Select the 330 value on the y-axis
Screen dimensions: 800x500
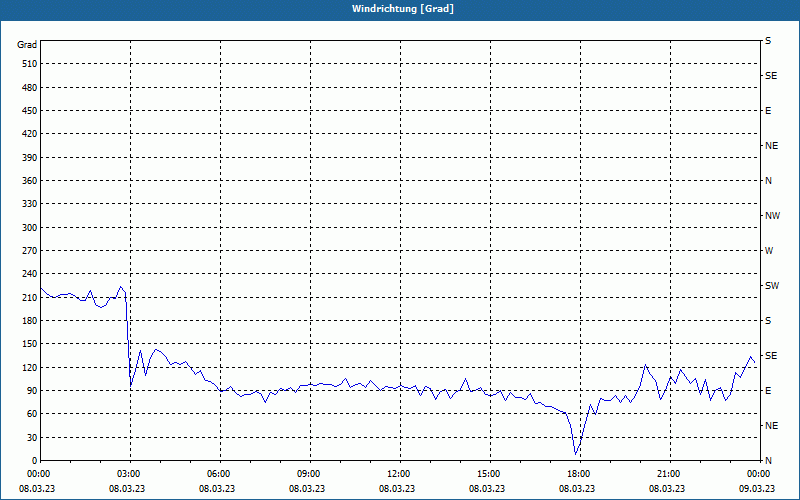click(x=30, y=204)
